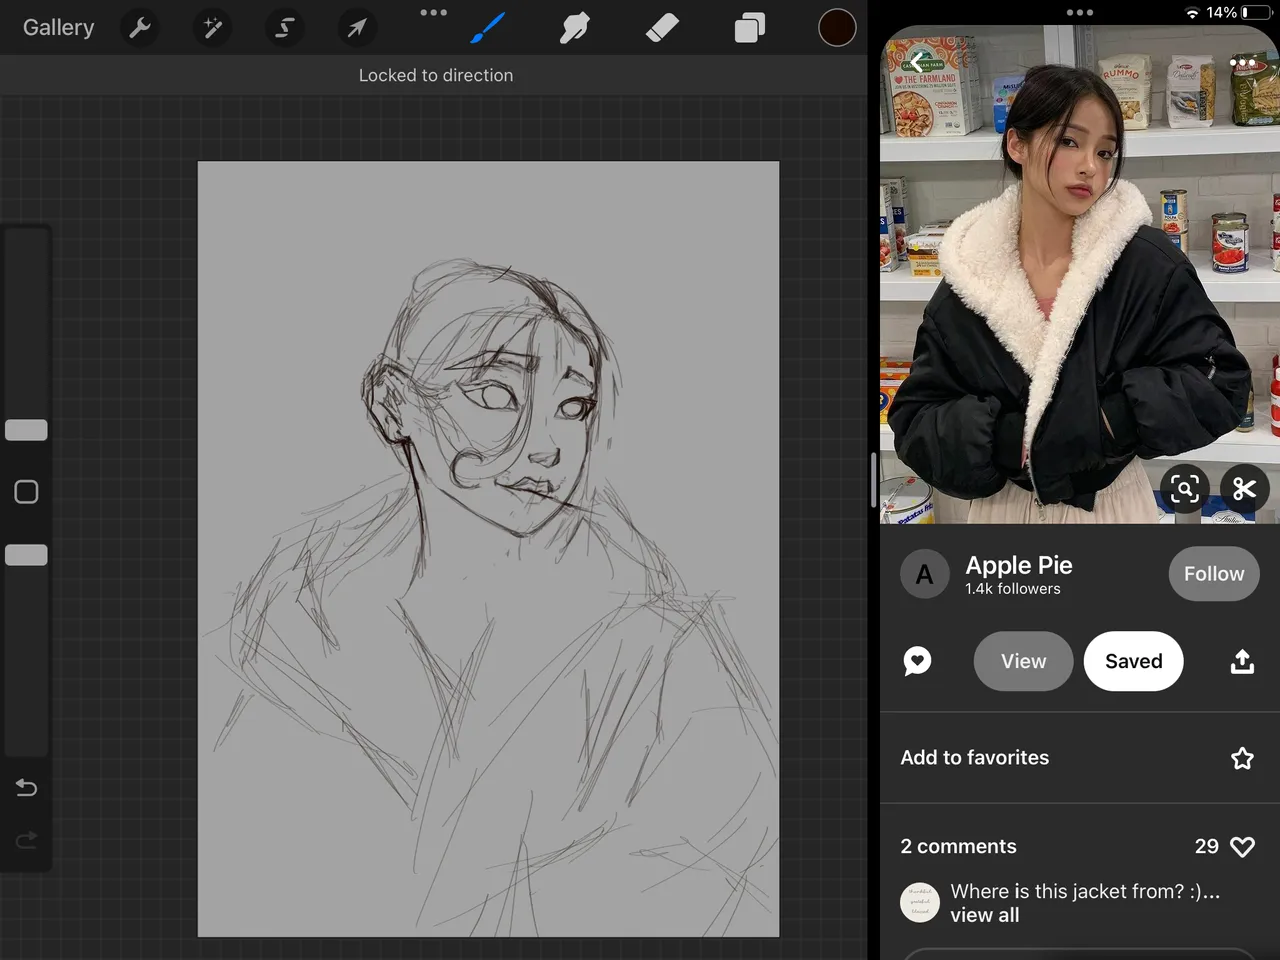
Task: Follow the Apple Pie account
Action: pos(1214,574)
